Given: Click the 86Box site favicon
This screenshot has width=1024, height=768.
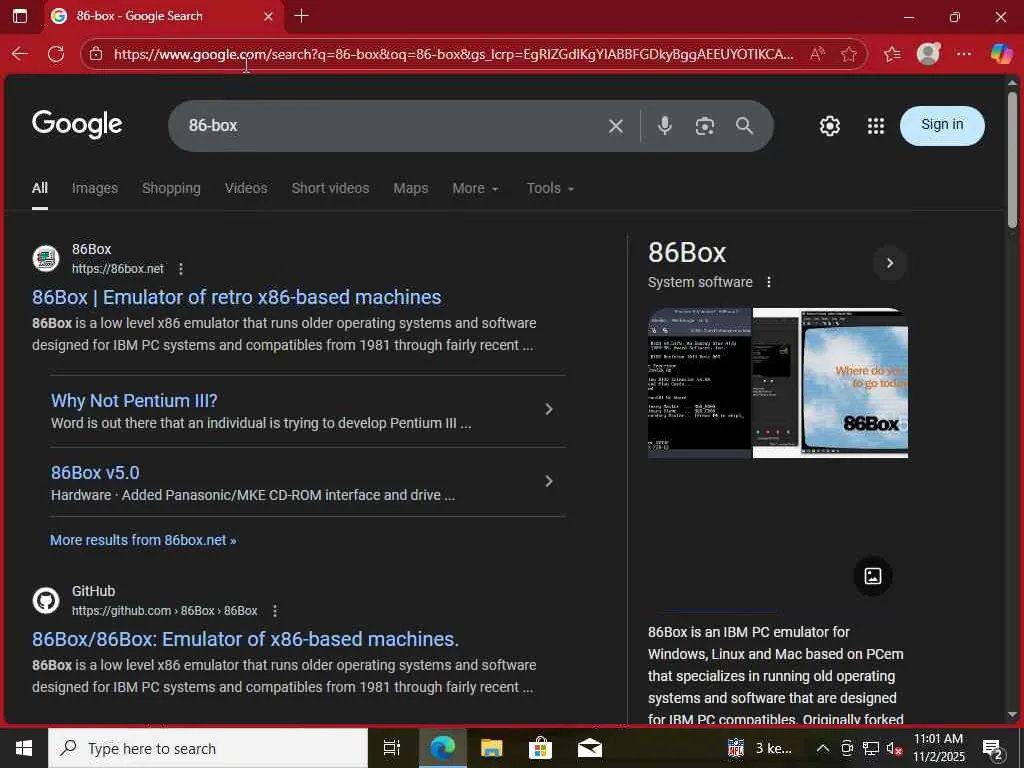Looking at the screenshot, I should 46,259.
